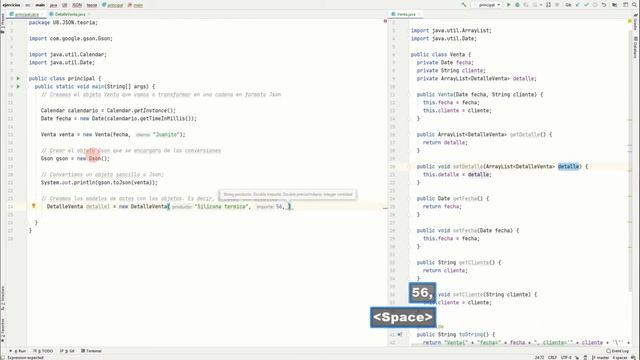Open the principal run configuration dropdown
The image size is (640, 360).
pyautogui.click(x=488, y=5)
